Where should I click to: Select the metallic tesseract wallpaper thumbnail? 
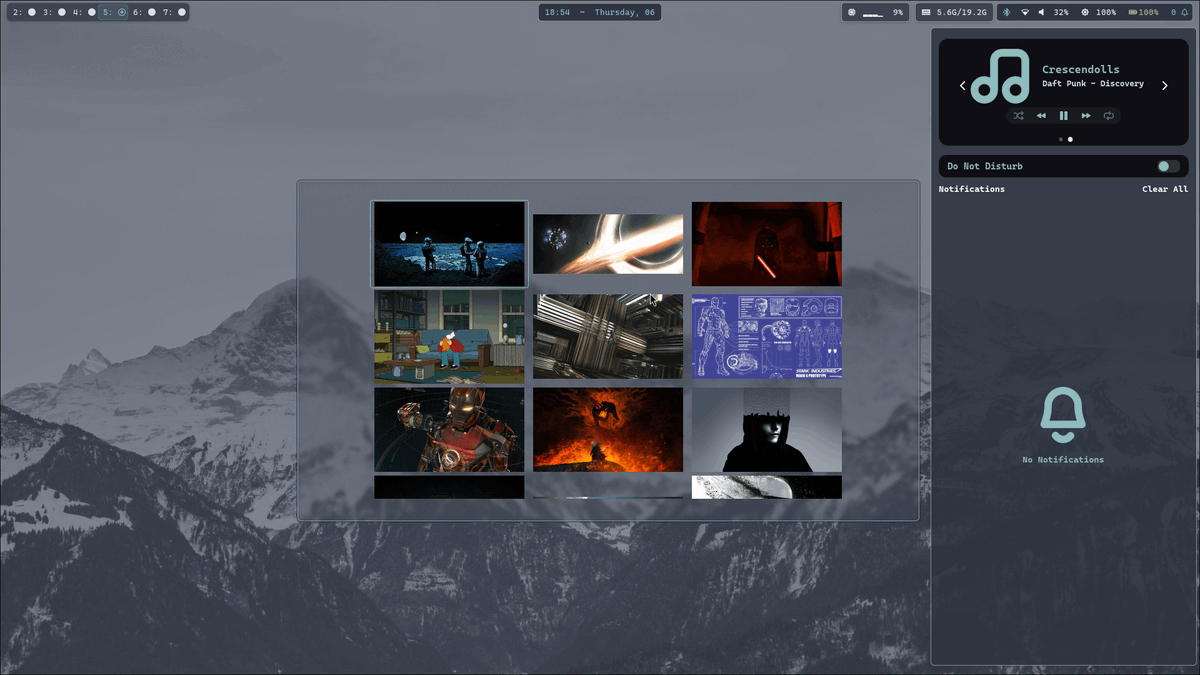608,337
